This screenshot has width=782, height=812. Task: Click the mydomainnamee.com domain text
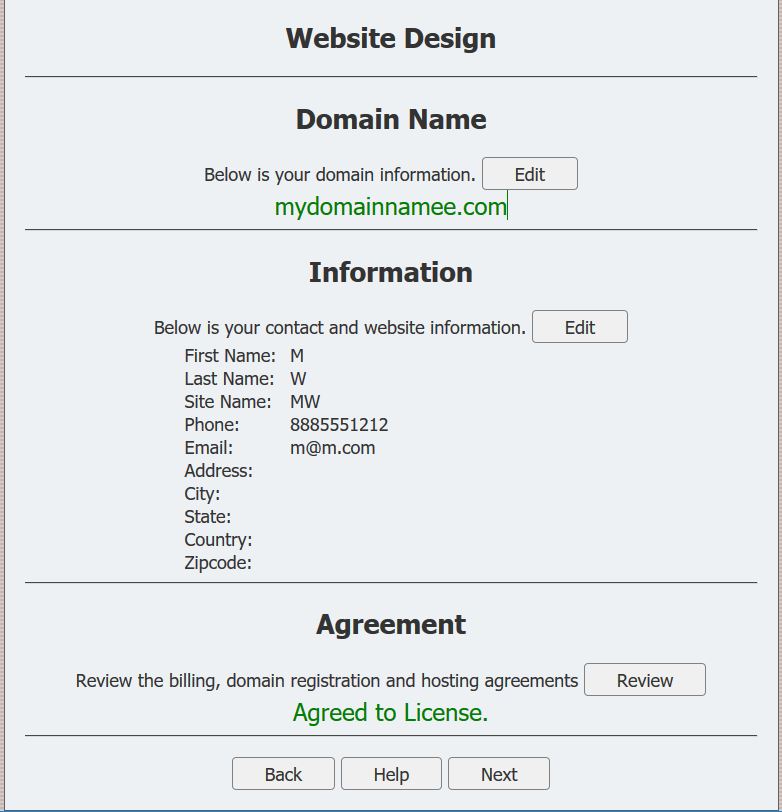tap(390, 207)
